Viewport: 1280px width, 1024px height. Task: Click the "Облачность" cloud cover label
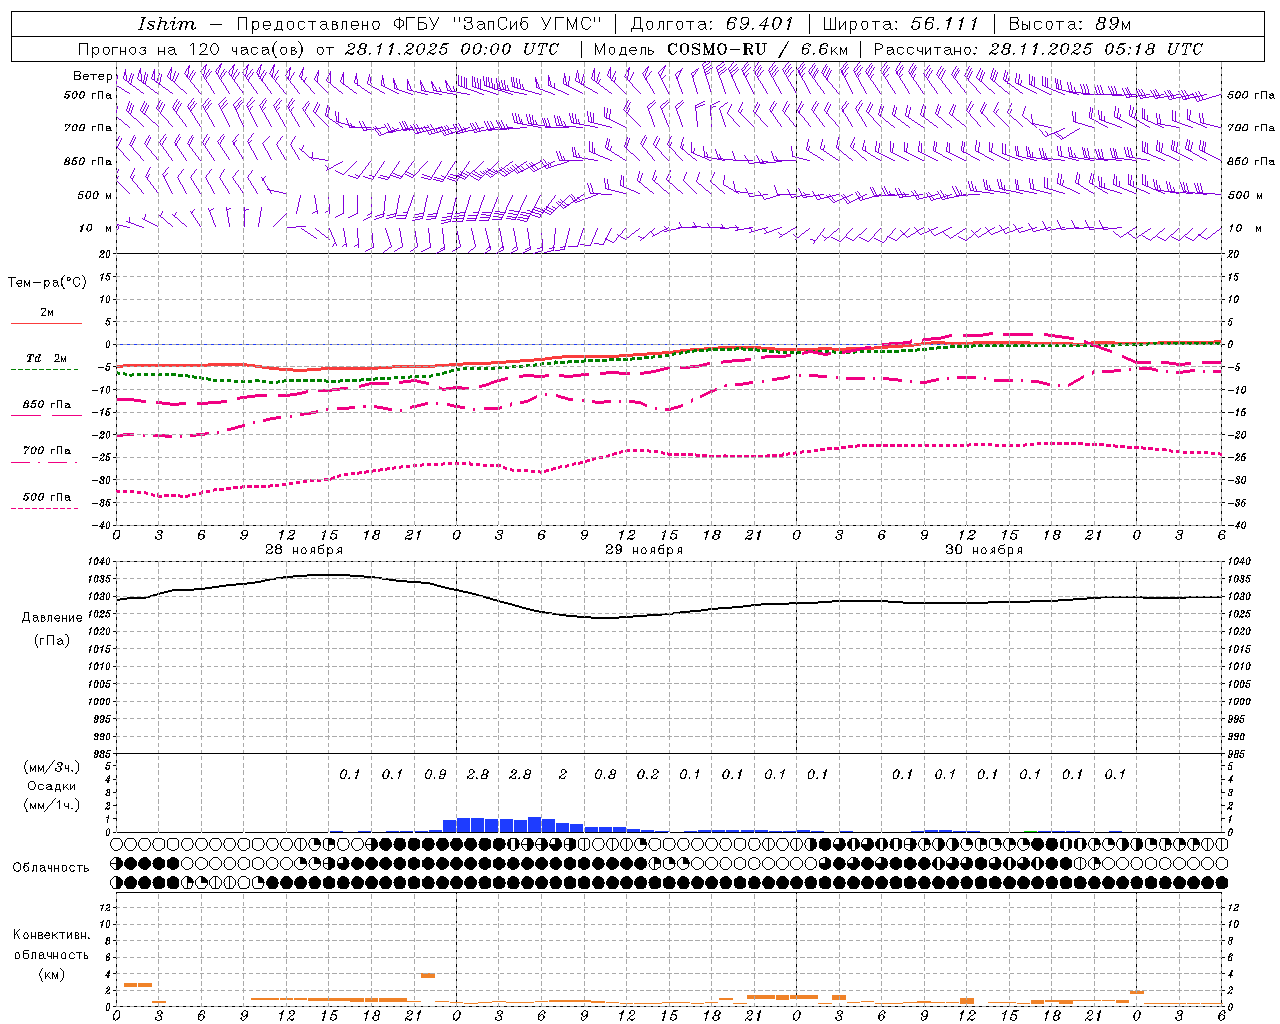coord(51,867)
